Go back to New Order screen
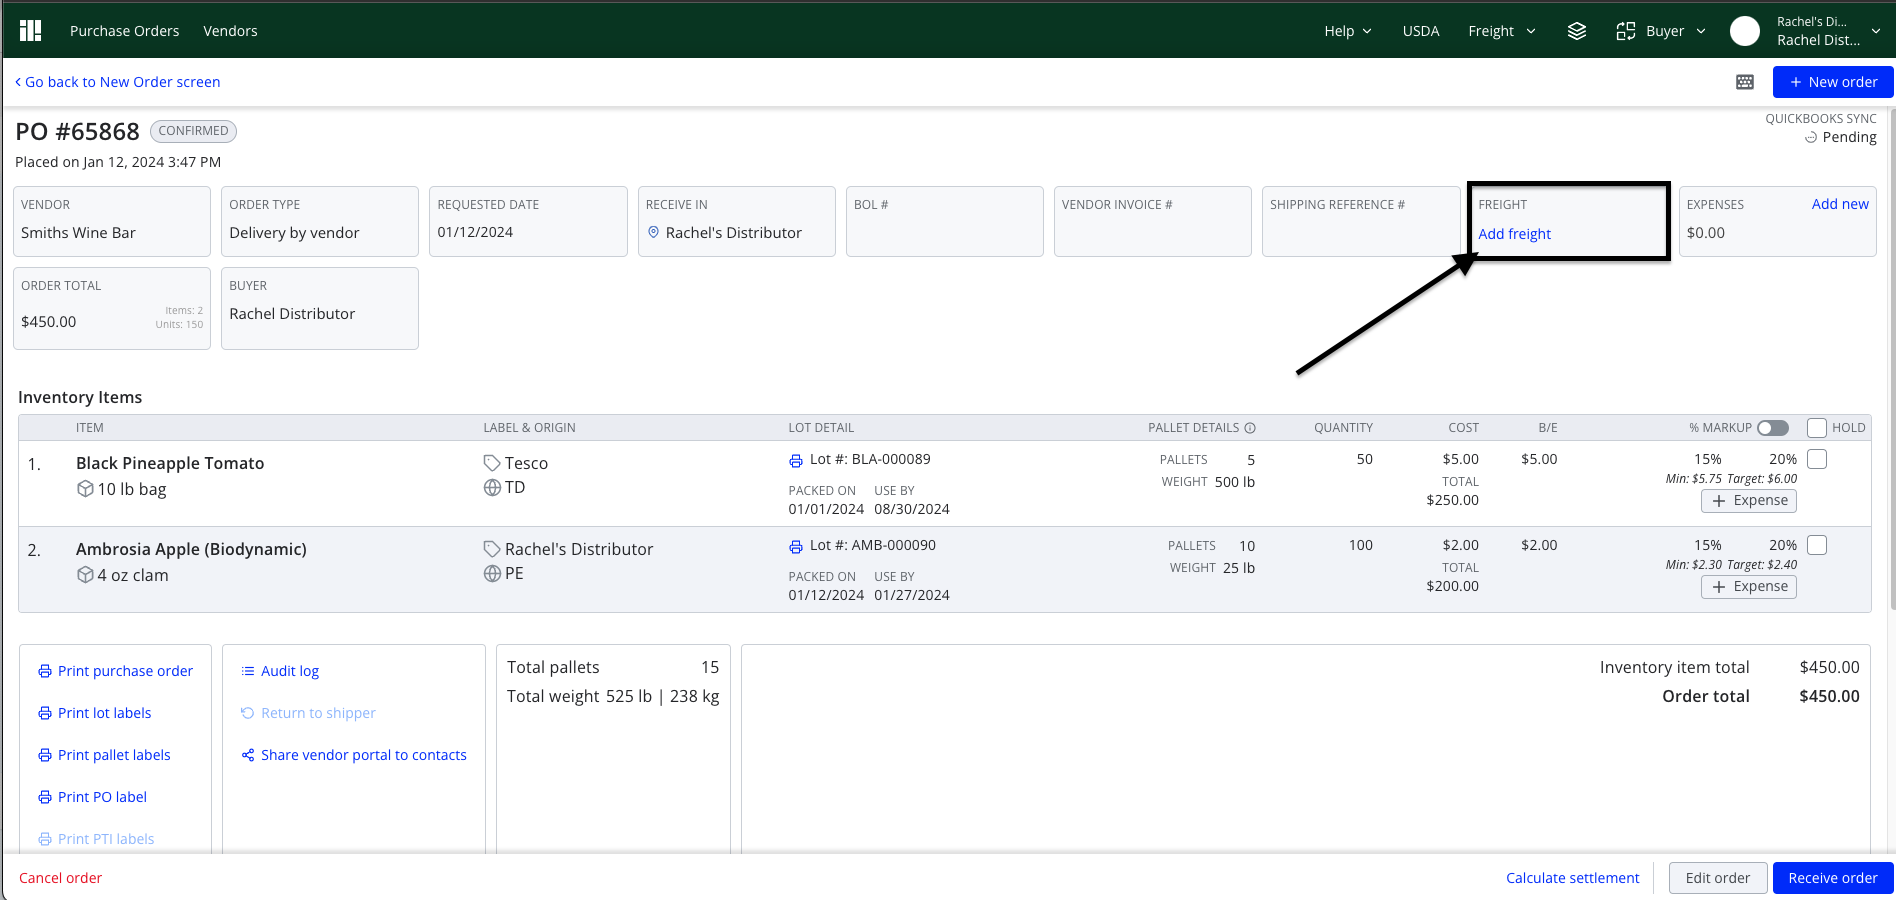This screenshot has width=1896, height=900. [118, 82]
